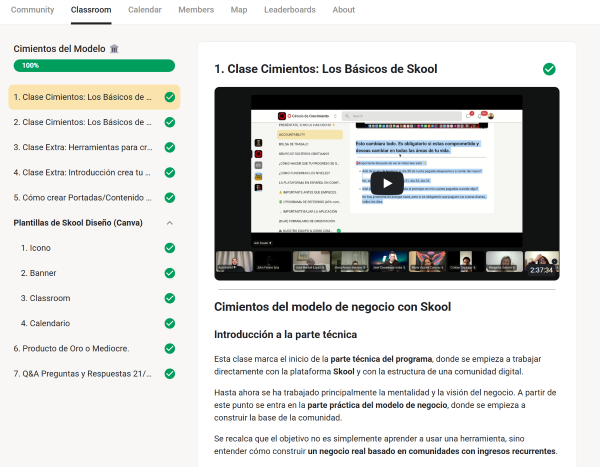This screenshot has height=467, width=600.
Task: Switch to the Calendar tab
Action: [x=145, y=10]
